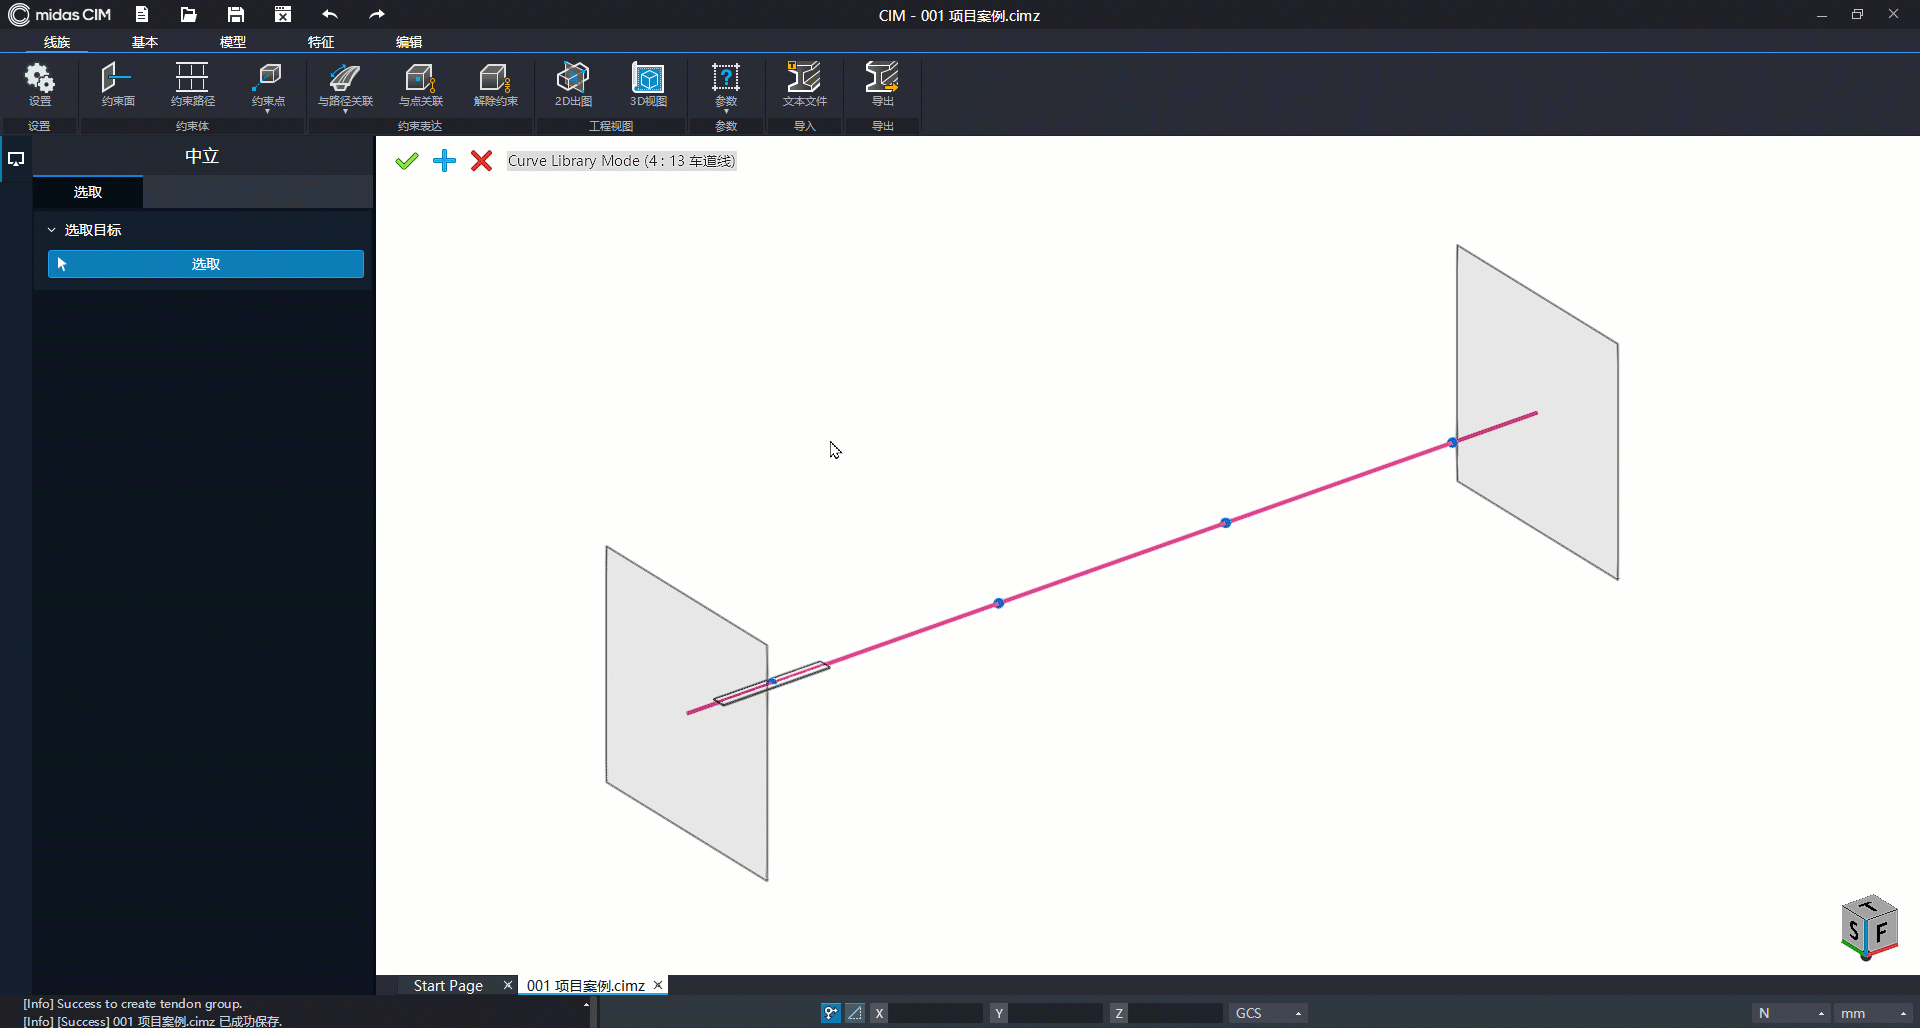1920x1028 pixels.
Task: Toggle the angle snap button in status bar
Action: [855, 1013]
